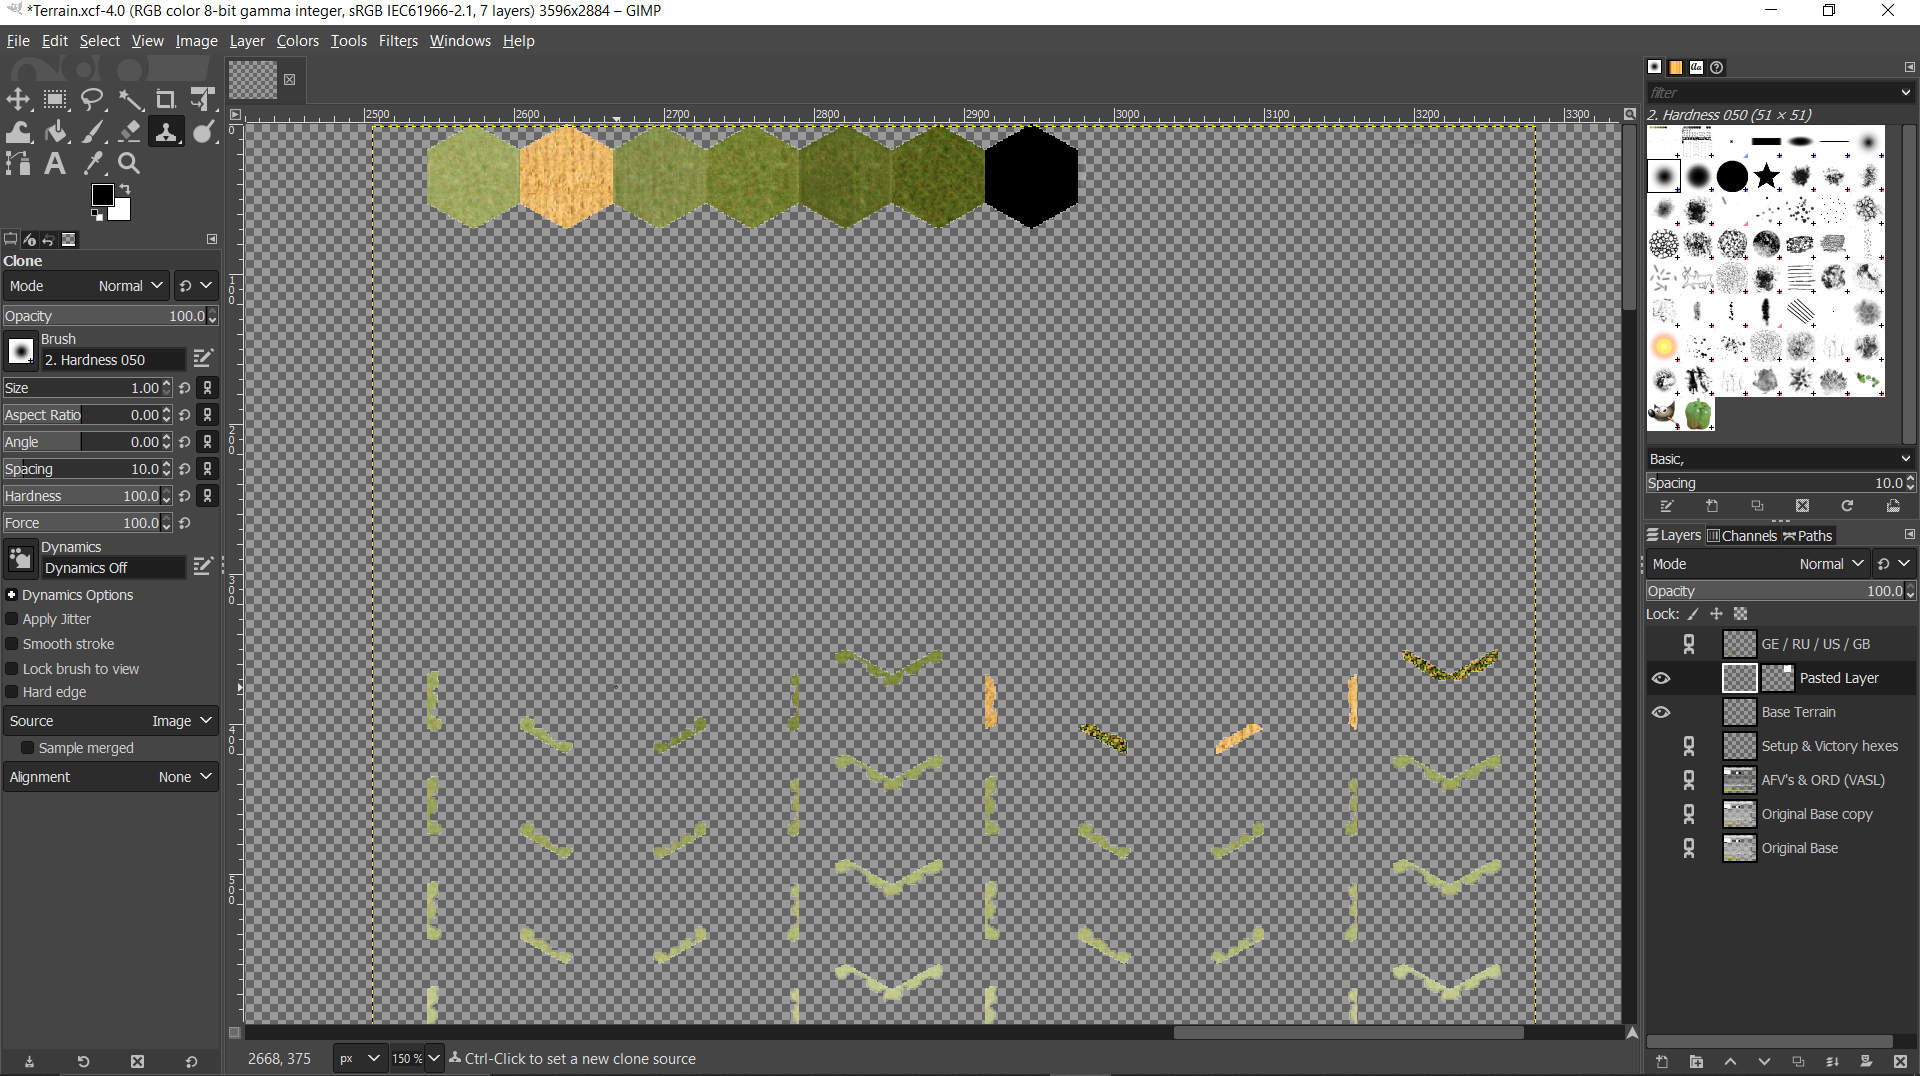The height and width of the screenshot is (1076, 1920).
Task: Select the Zoom magnifier tool
Action: (129, 163)
